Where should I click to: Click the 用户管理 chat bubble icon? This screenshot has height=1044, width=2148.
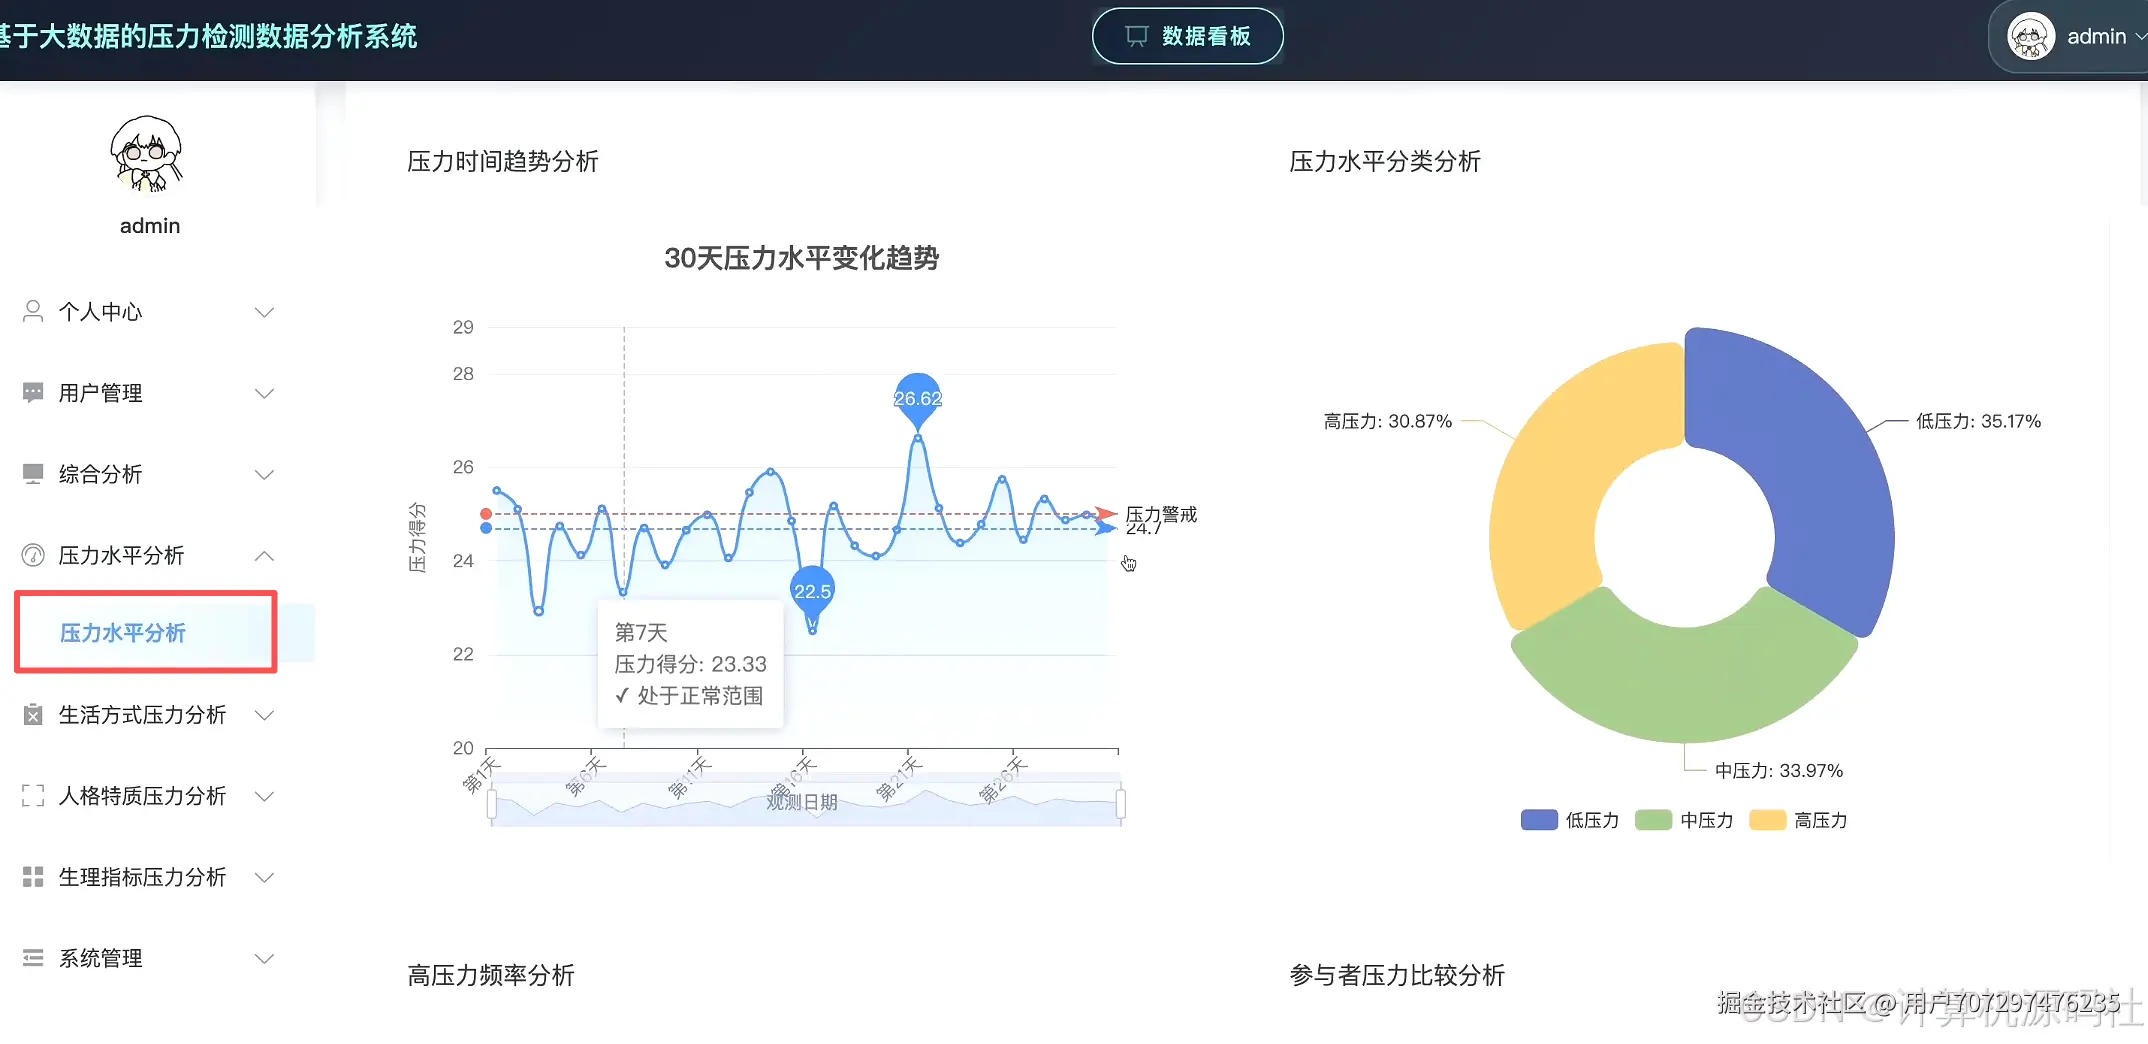click(31, 392)
